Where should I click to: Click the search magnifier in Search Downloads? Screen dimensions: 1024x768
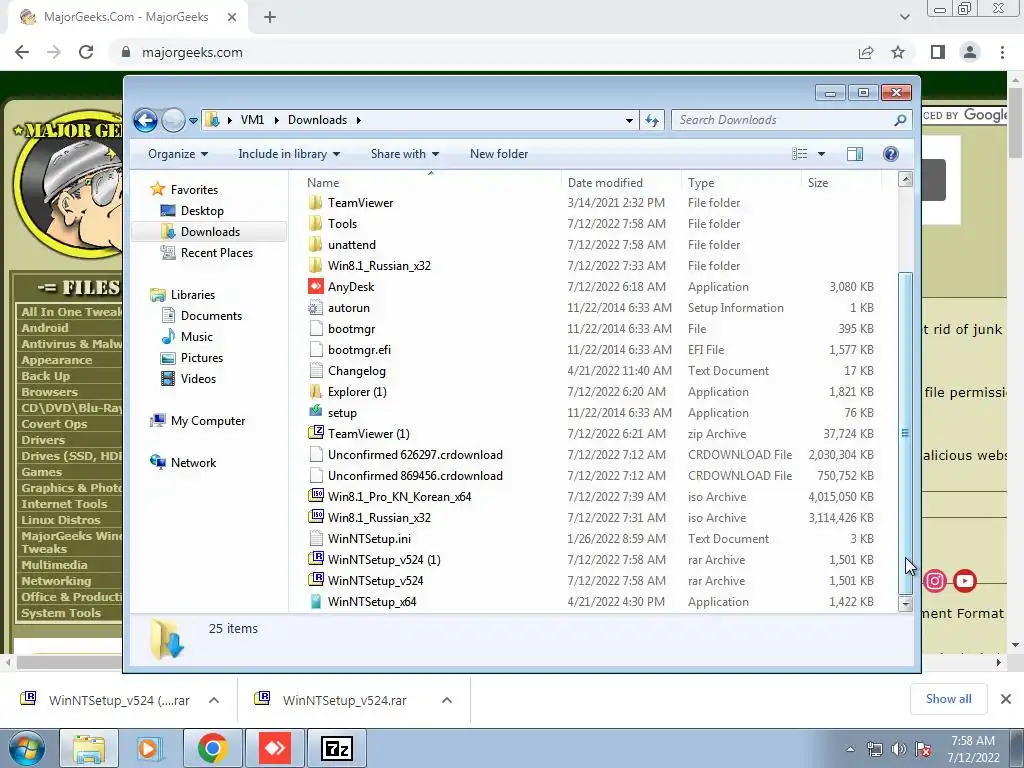click(900, 120)
